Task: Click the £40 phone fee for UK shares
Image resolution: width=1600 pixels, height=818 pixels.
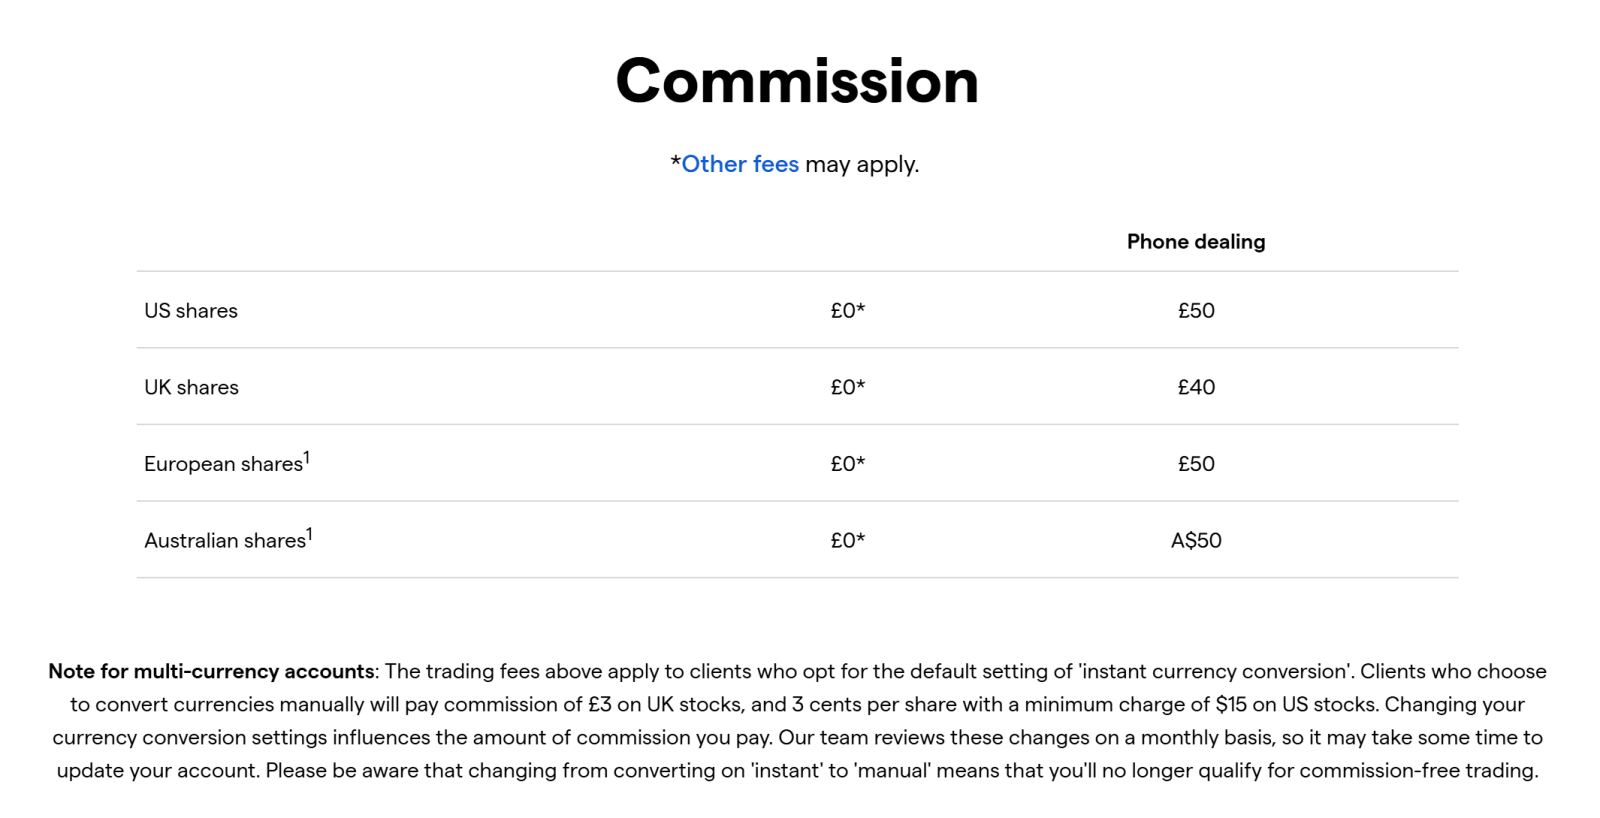Action: tap(1196, 388)
